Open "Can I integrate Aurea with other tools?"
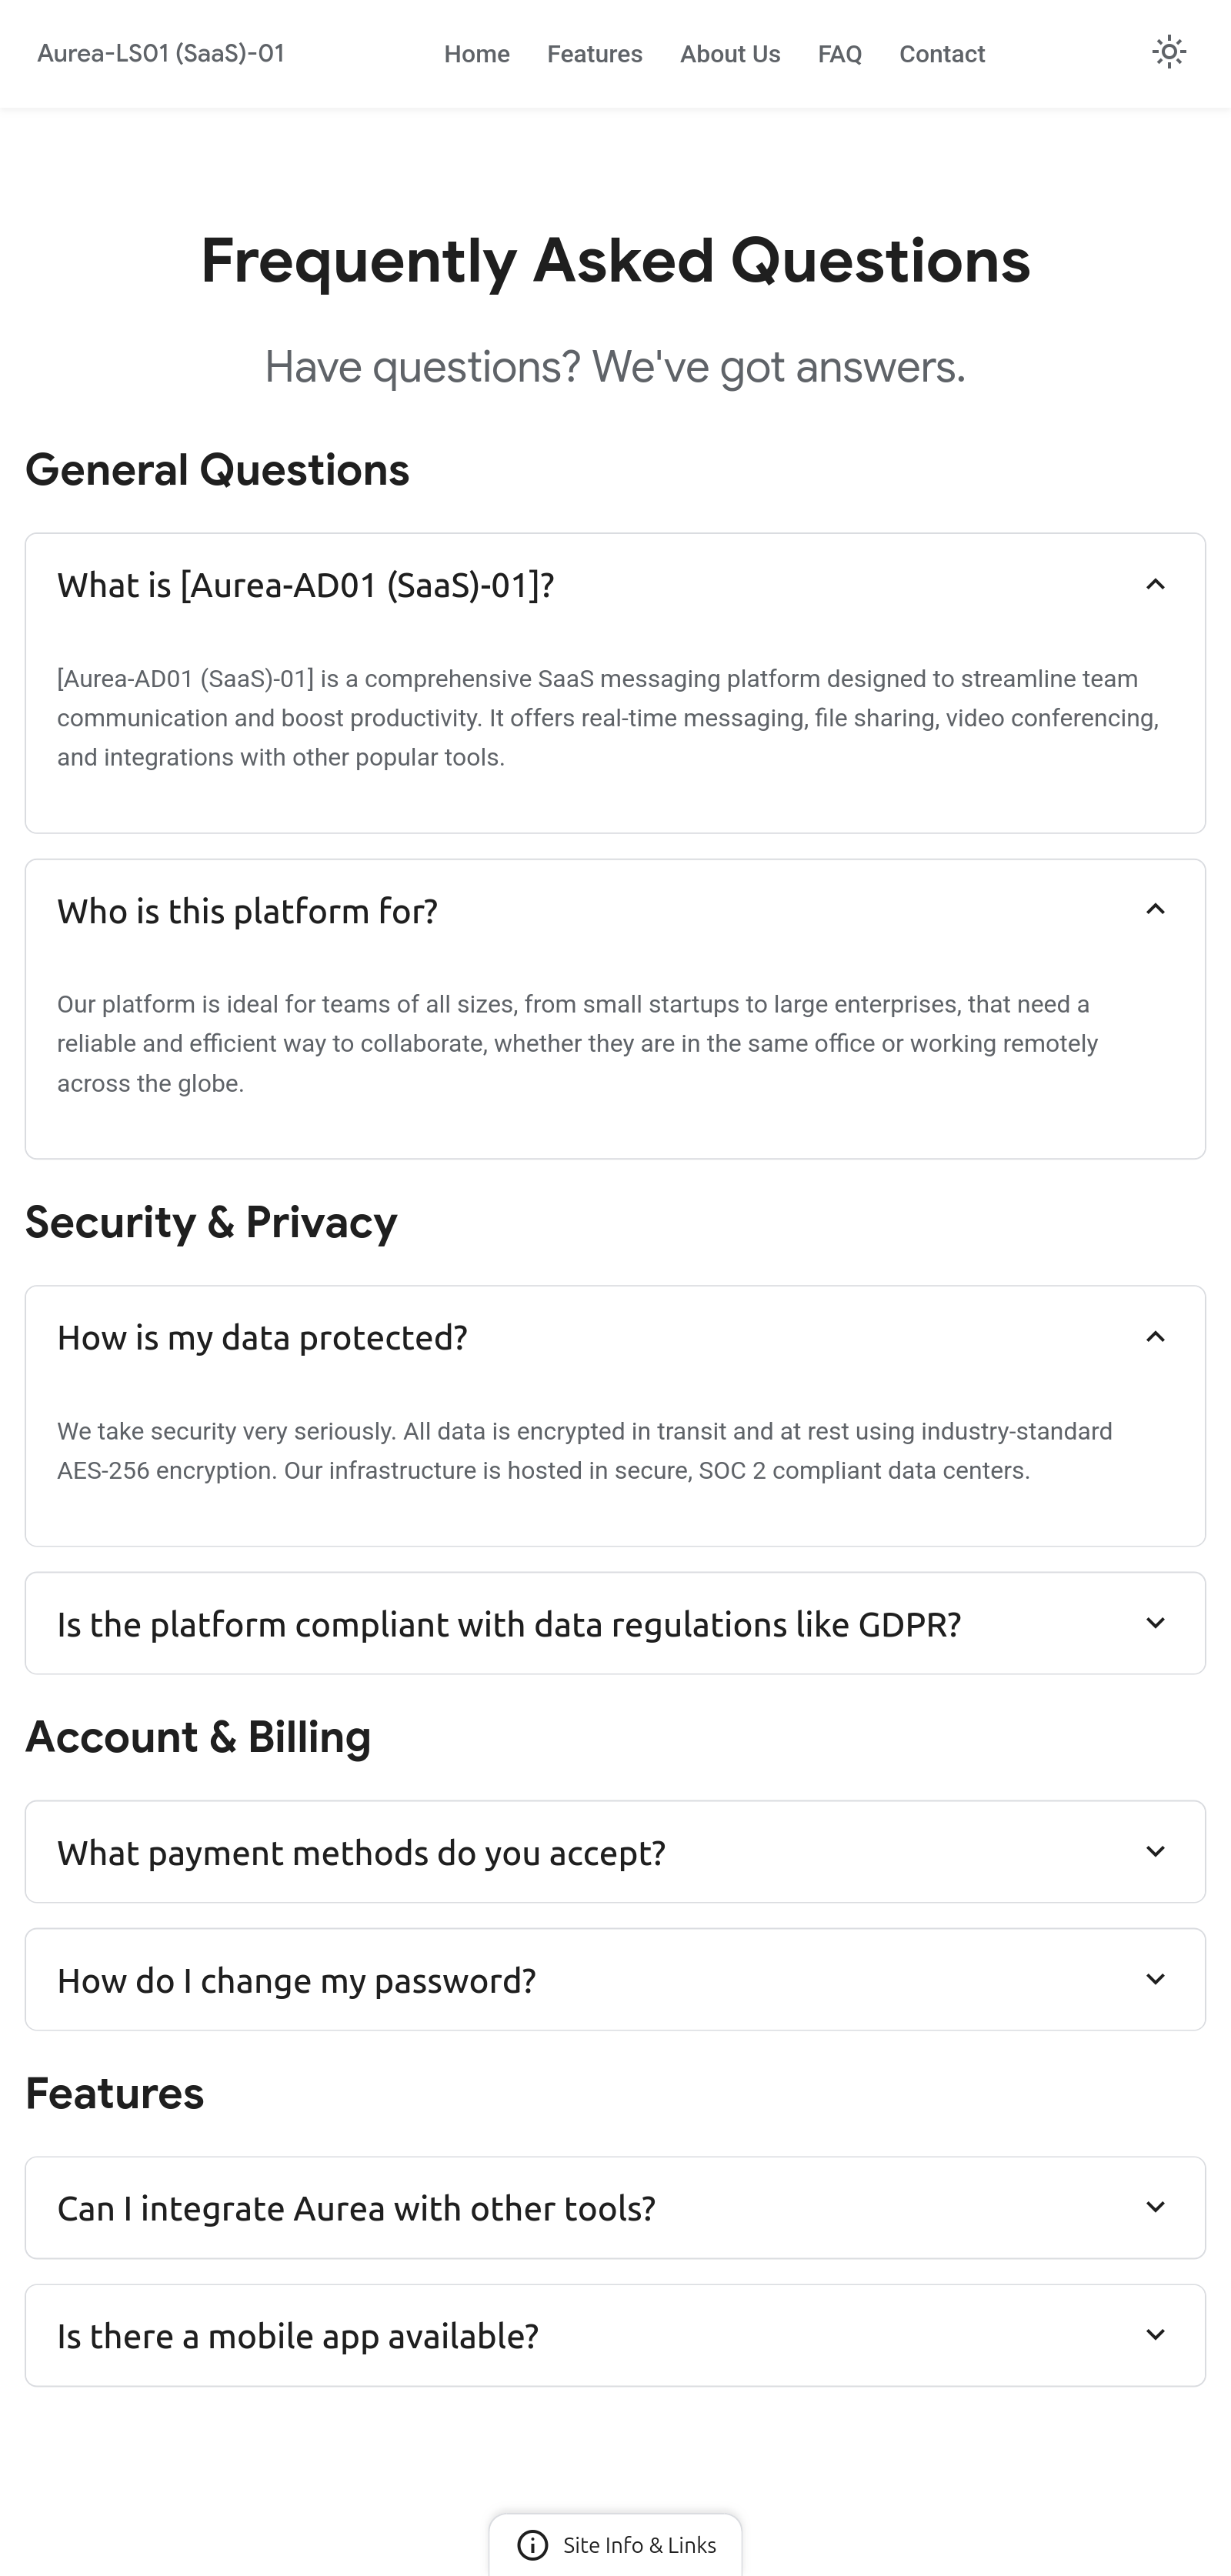Screen dimensions: 1231x2576 point(356,2208)
